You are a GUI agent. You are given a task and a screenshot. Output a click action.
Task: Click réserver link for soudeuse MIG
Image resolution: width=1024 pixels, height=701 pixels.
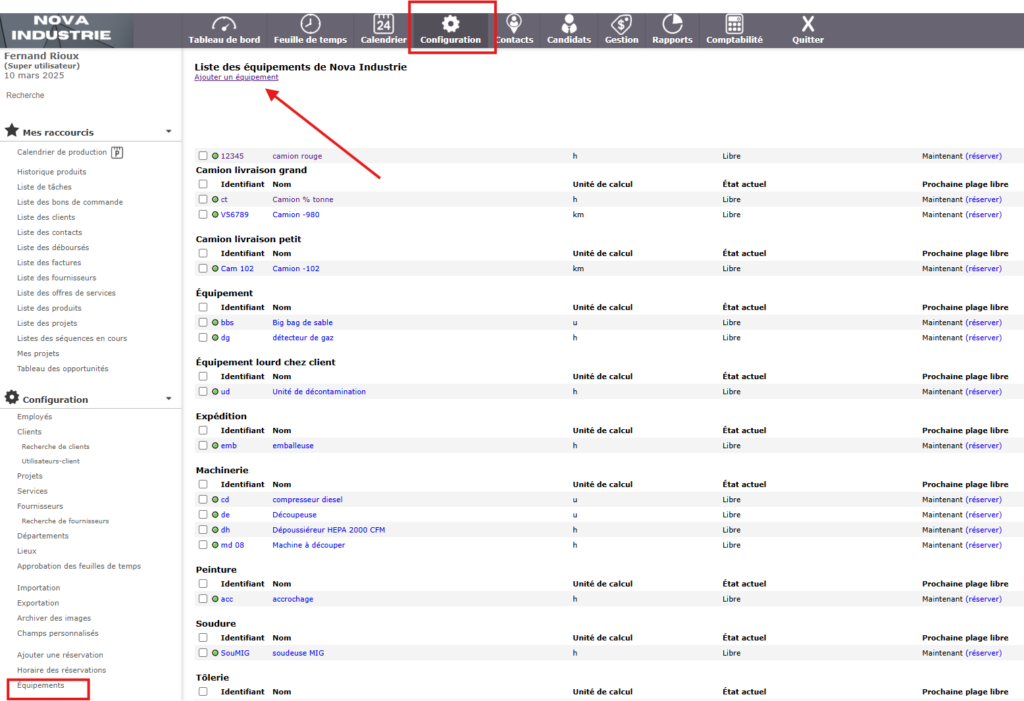click(983, 653)
